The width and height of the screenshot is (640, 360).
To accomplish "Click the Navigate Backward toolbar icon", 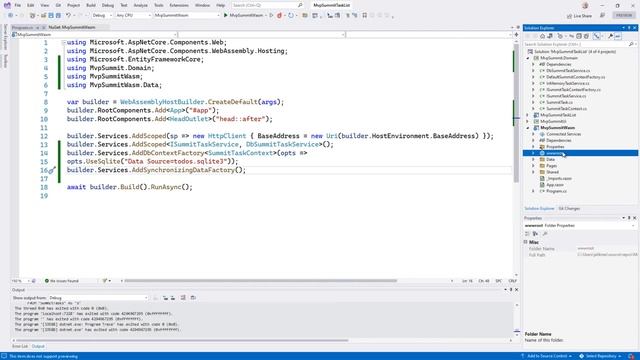I will click(x=10, y=15).
